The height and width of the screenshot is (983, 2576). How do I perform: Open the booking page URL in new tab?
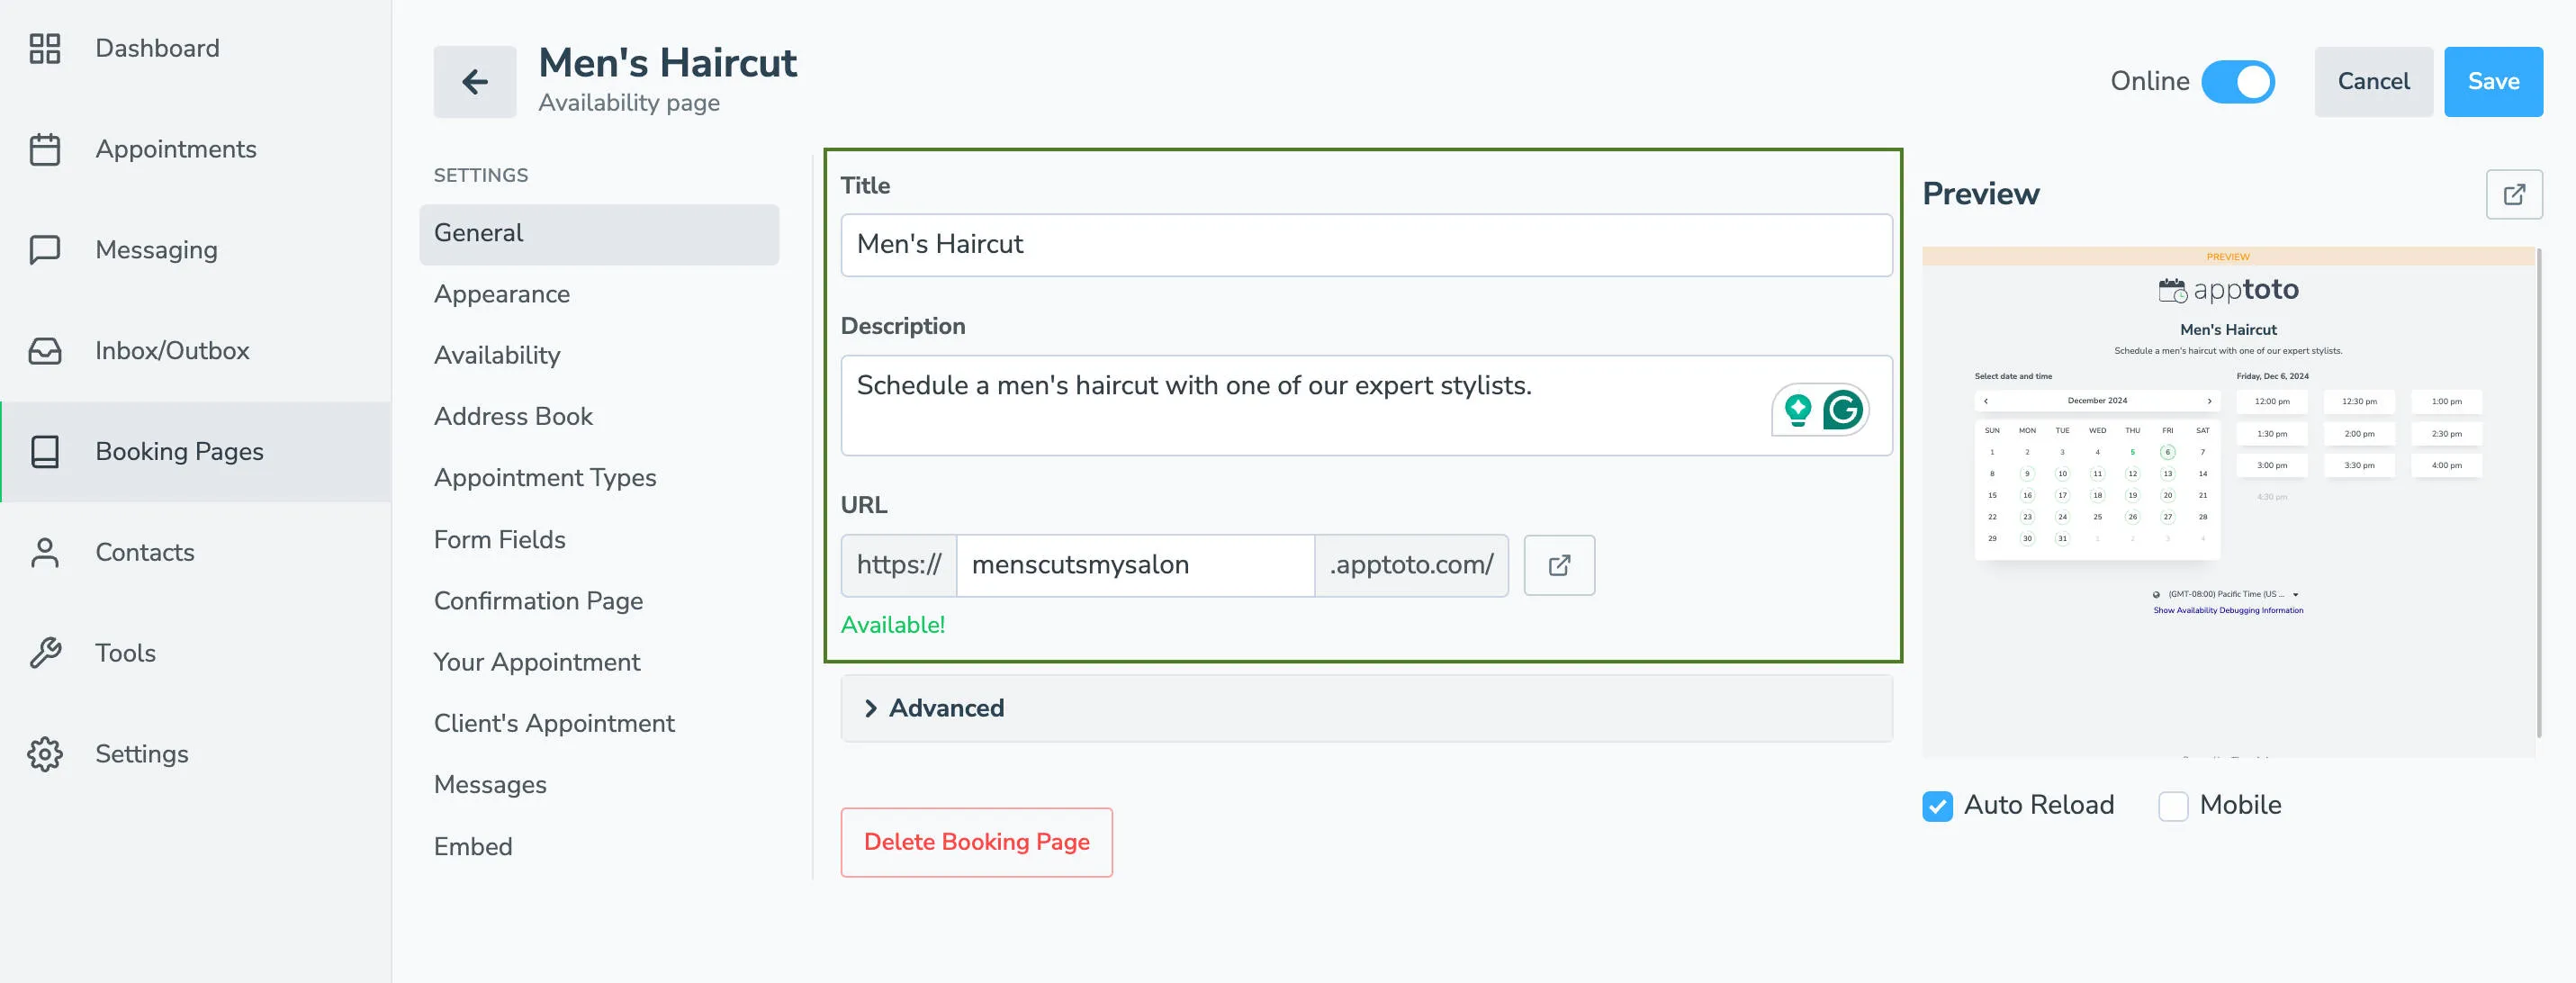coord(1558,565)
